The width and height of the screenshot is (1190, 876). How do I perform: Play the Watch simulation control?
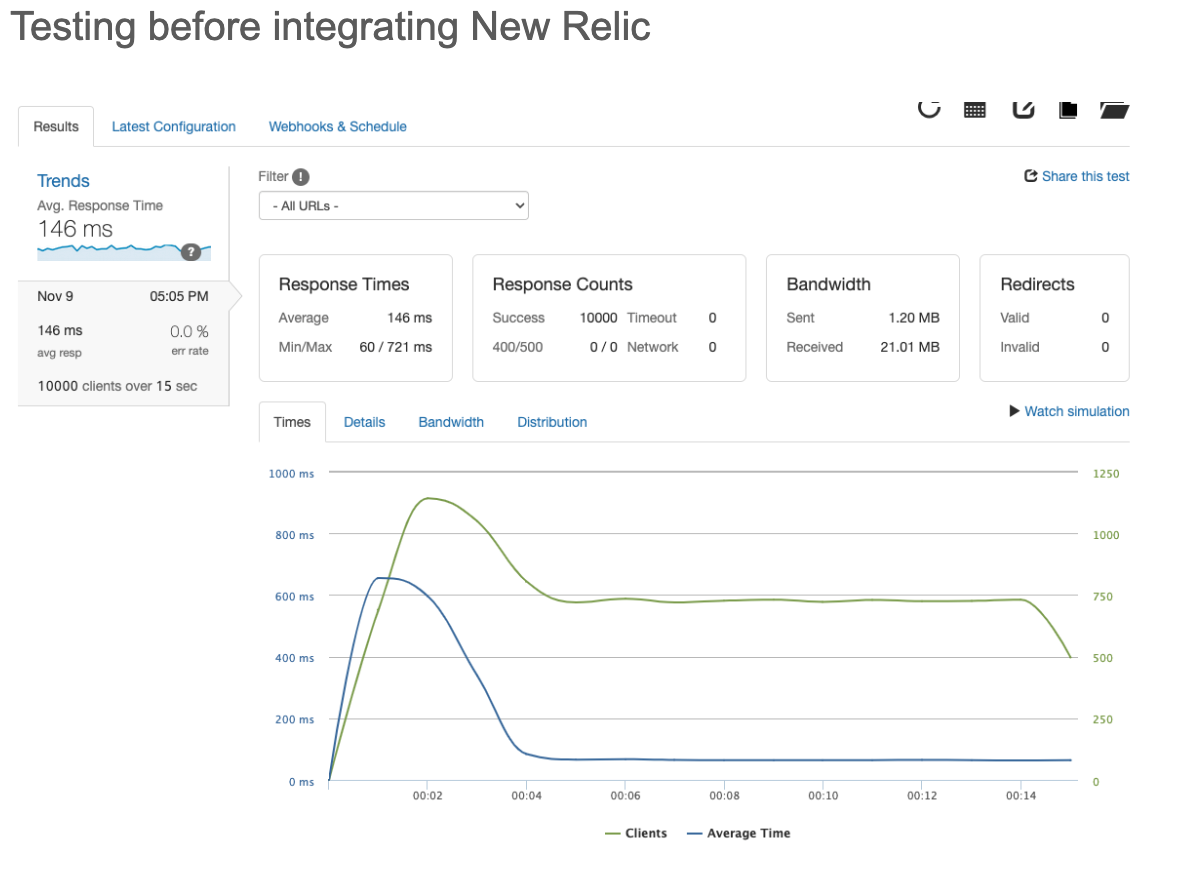pos(1069,411)
